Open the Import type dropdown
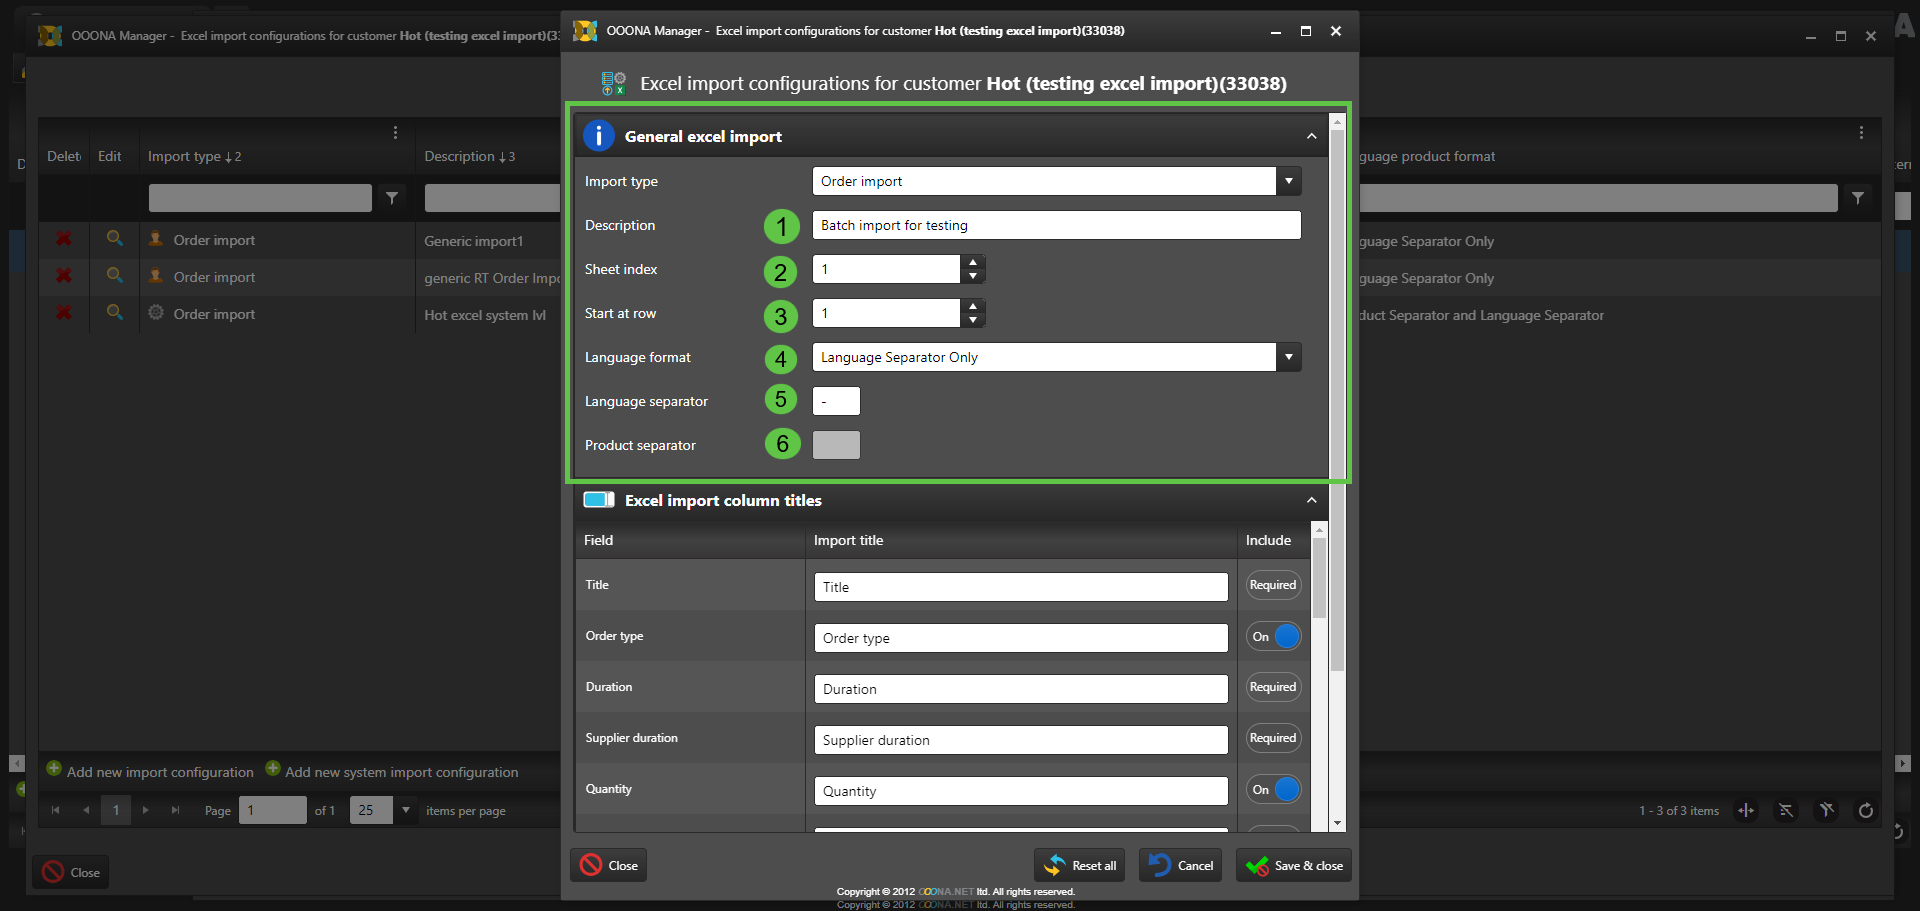Image resolution: width=1920 pixels, height=911 pixels. point(1288,181)
